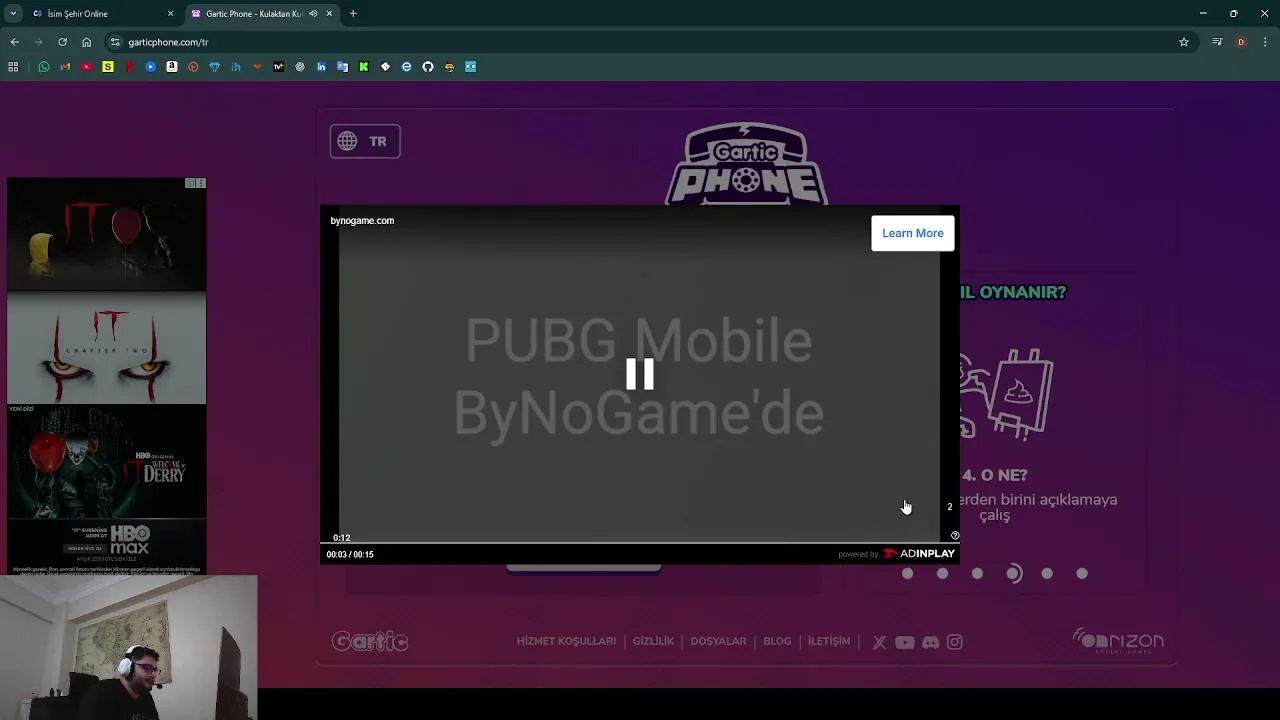This screenshot has width=1280, height=720.
Task: Open Netflix bookmark
Action: pyautogui.click(x=129, y=67)
